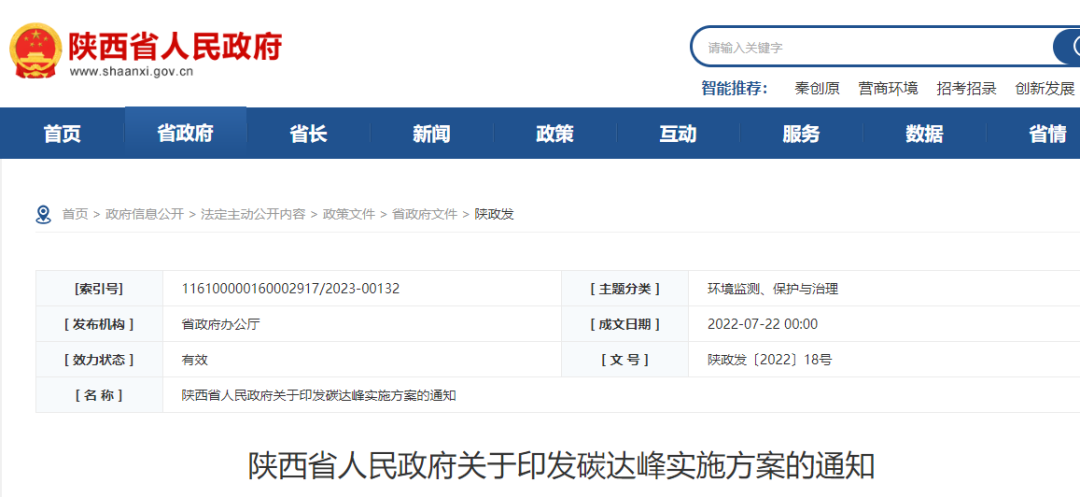This screenshot has height=497, width=1080.
Task: Go to 首页 in the breadcrumb
Action: click(x=75, y=215)
